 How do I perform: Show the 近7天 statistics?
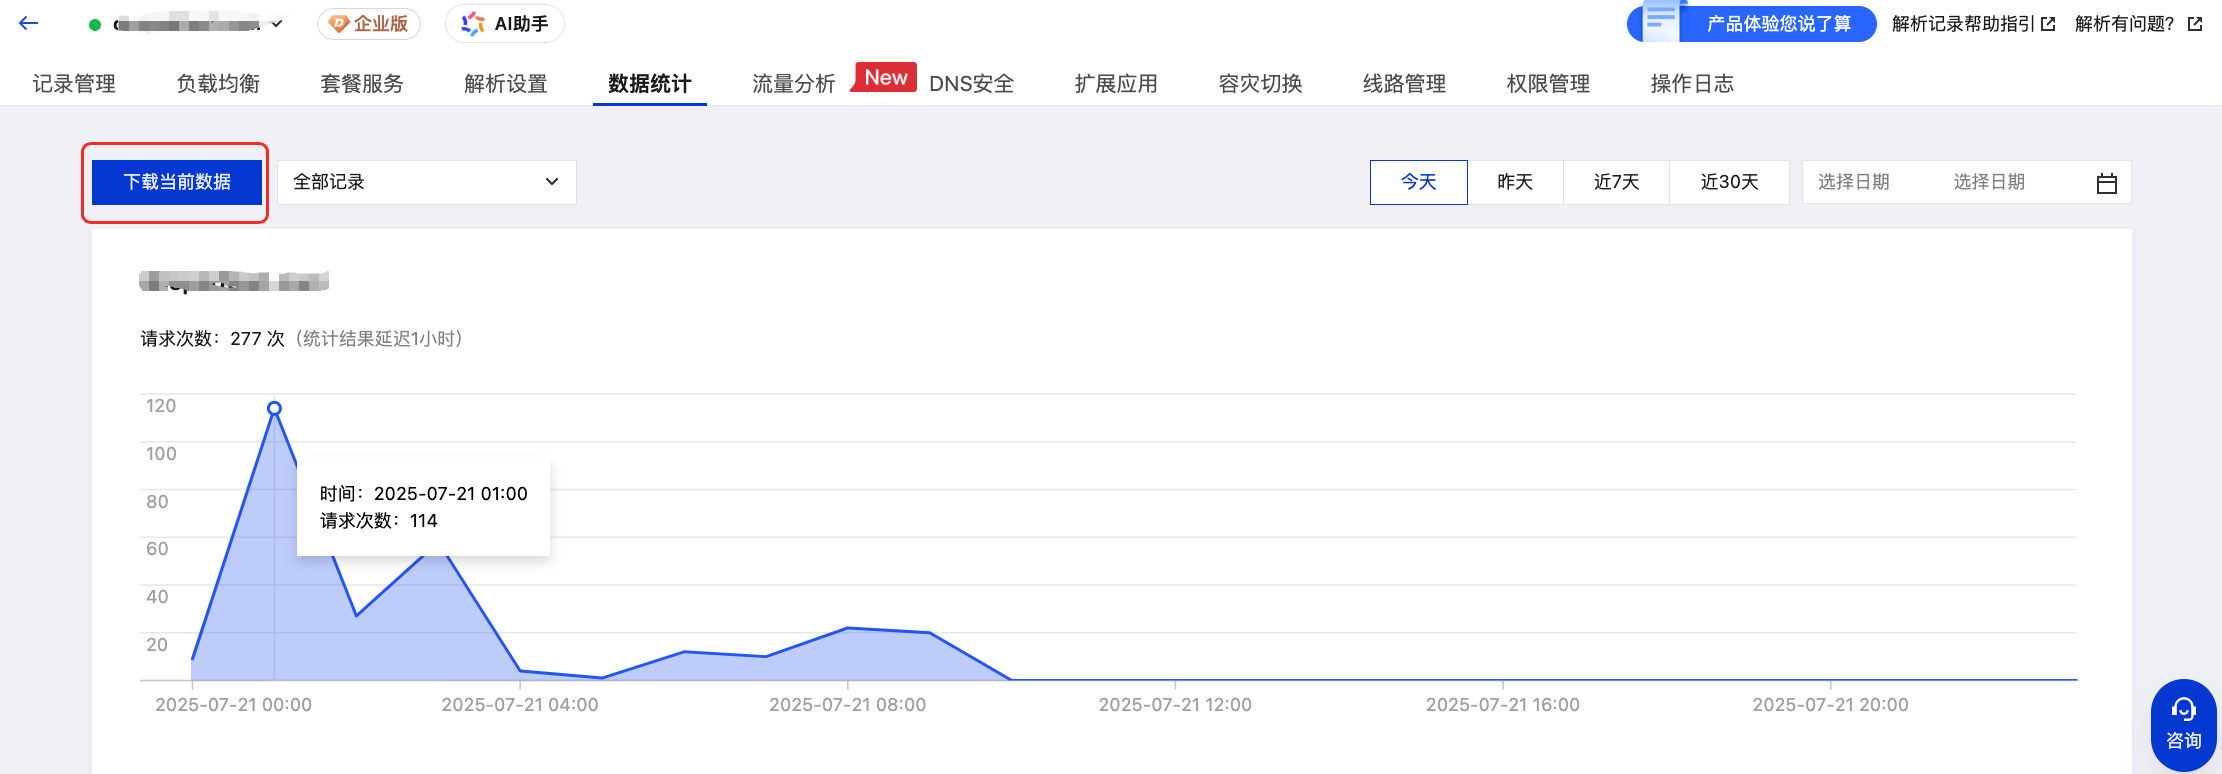click(1616, 182)
